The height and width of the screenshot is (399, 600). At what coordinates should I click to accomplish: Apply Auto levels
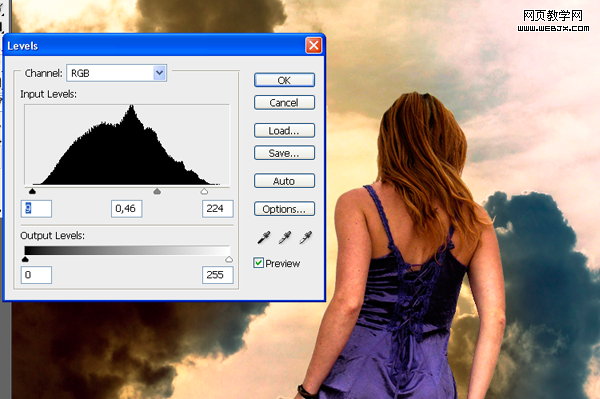(x=284, y=181)
